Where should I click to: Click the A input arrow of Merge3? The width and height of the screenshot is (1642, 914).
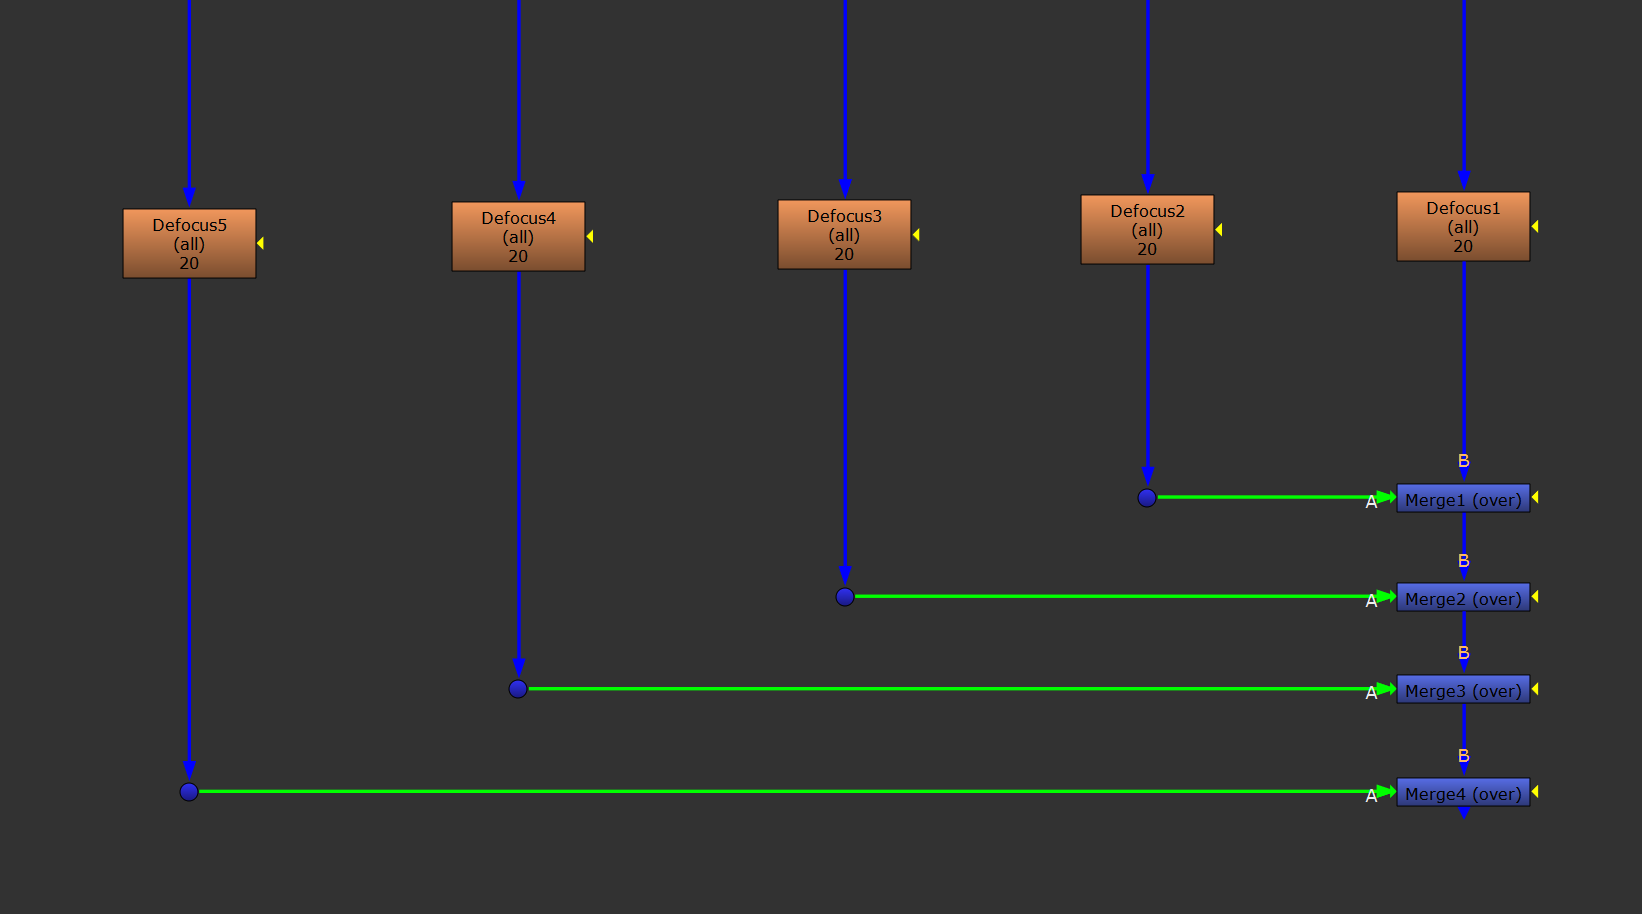(1386, 688)
